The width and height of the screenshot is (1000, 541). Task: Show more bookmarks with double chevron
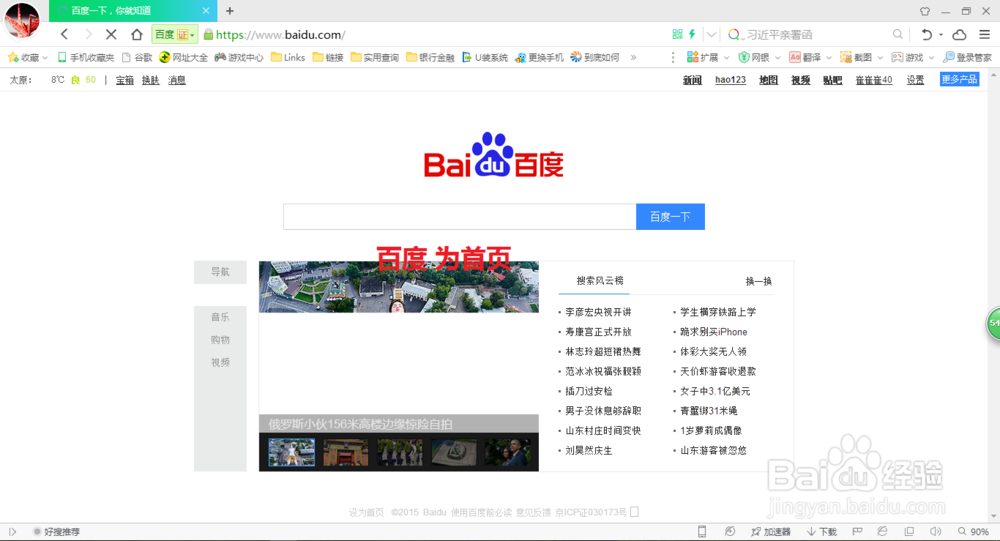click(633, 57)
